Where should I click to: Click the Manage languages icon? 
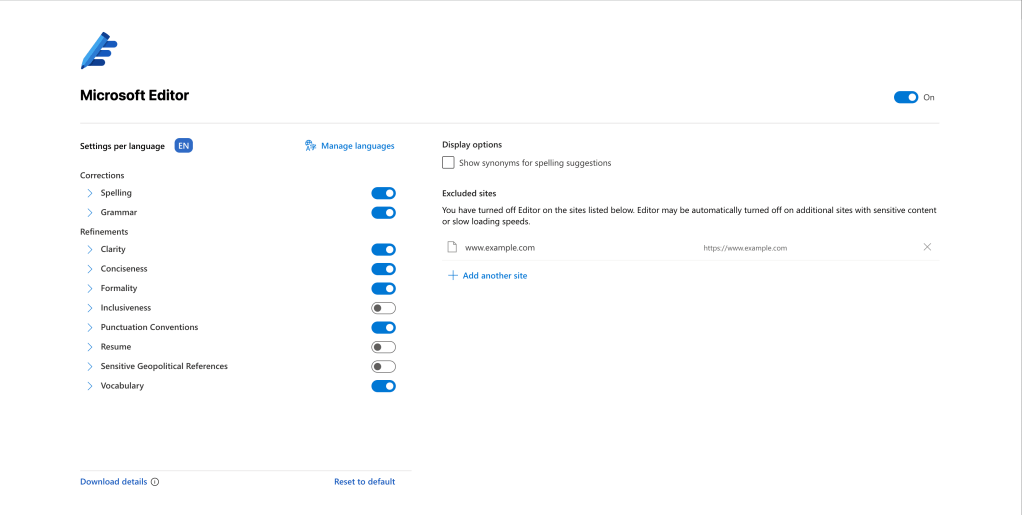point(311,146)
